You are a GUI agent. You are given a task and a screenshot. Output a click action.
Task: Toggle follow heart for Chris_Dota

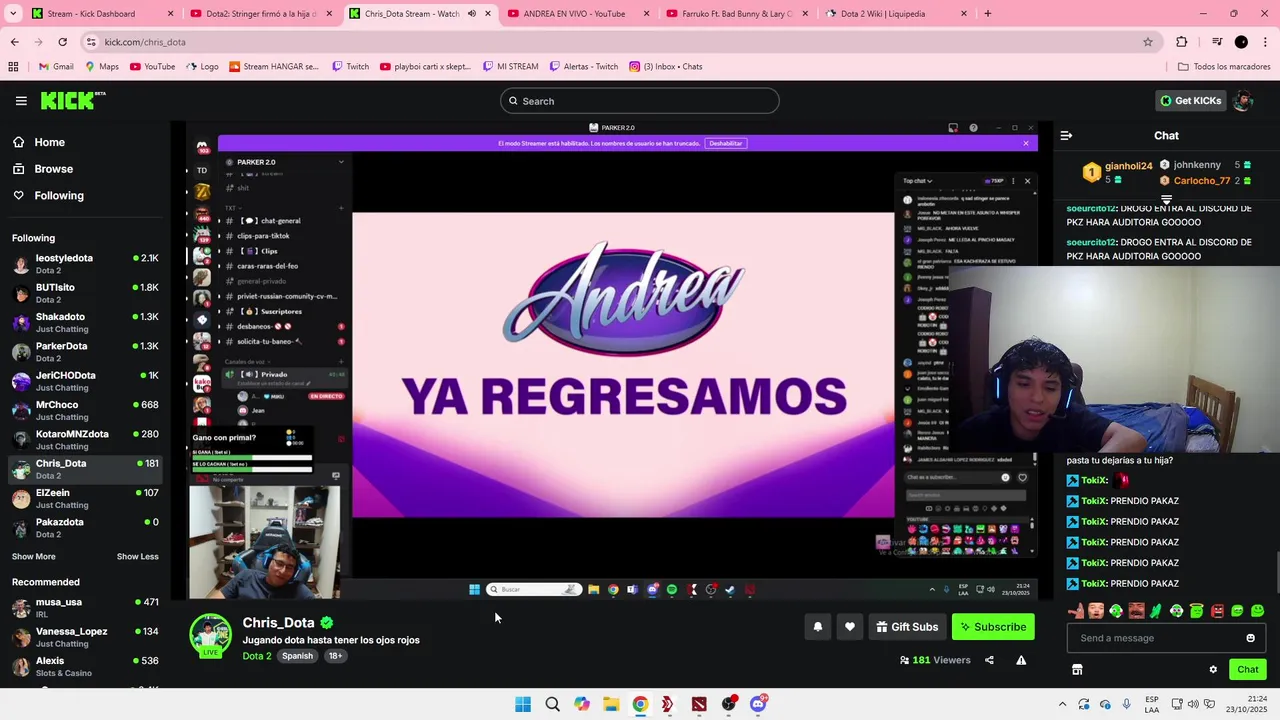click(x=850, y=627)
